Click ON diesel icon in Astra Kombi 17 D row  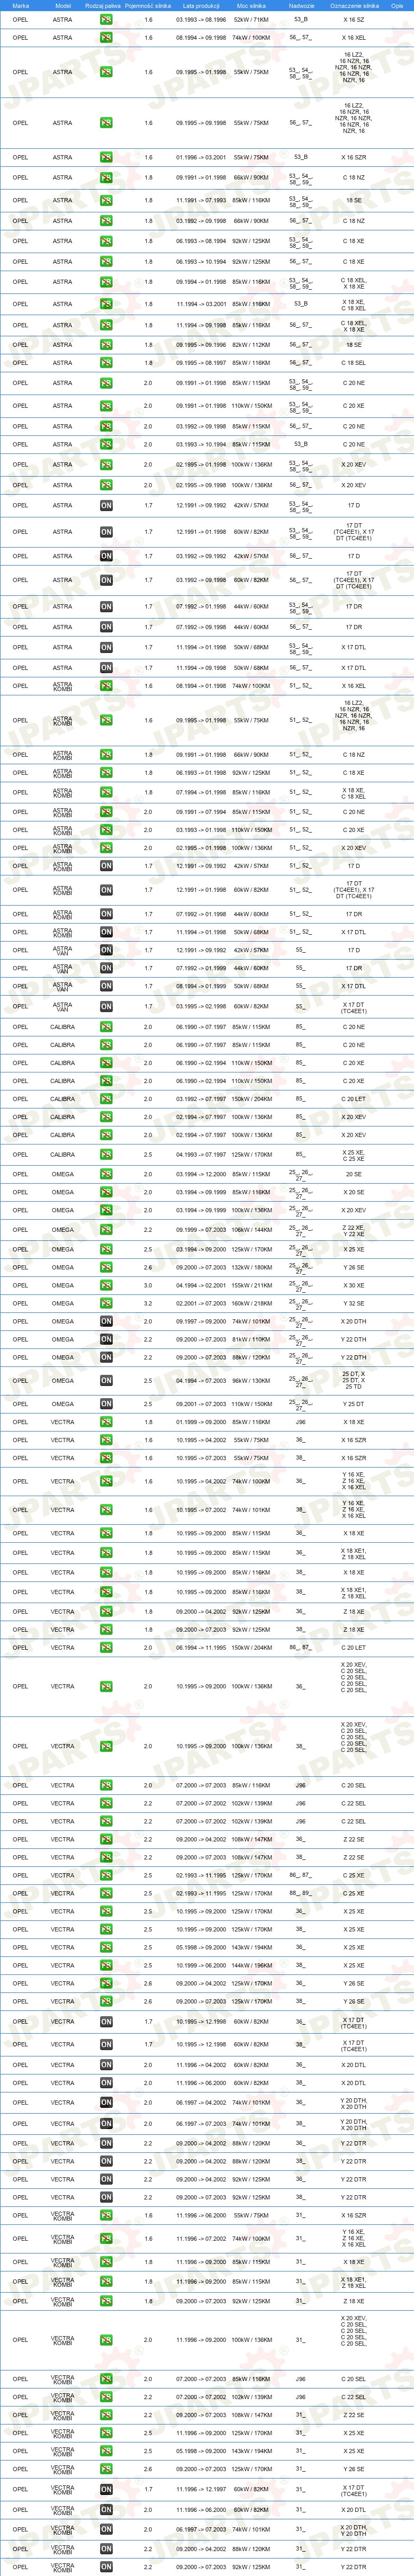[x=106, y=866]
